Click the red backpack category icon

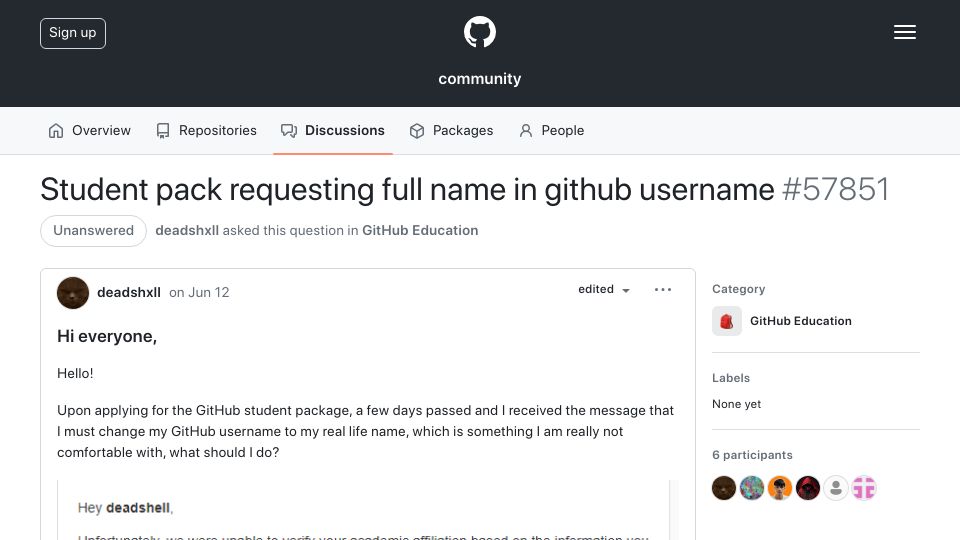[727, 321]
